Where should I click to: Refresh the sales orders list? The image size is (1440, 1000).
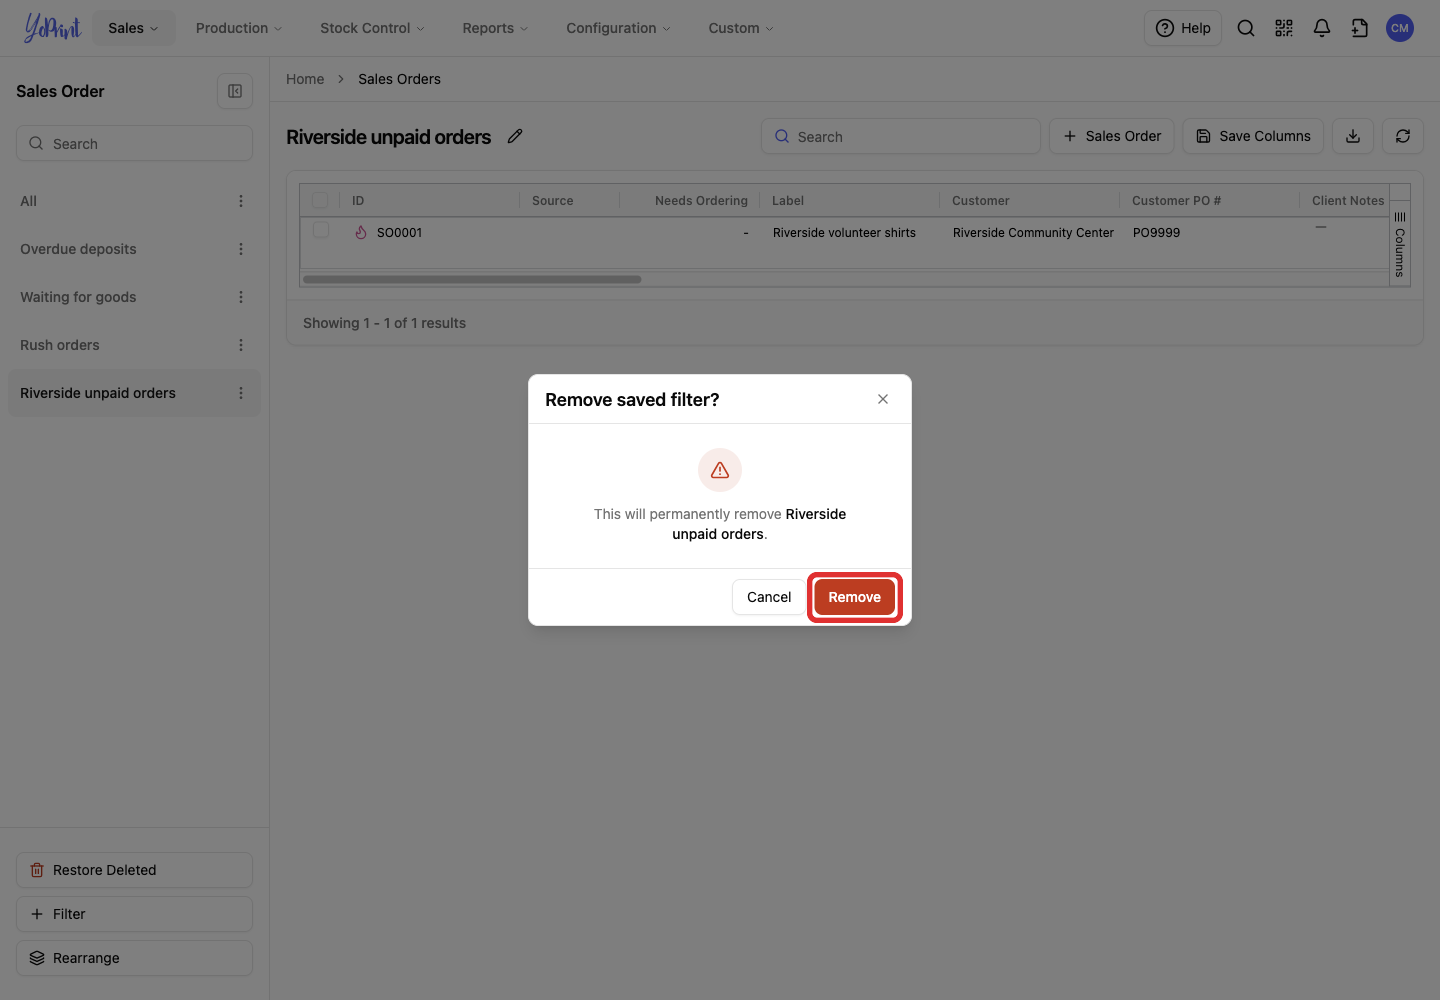(1403, 136)
